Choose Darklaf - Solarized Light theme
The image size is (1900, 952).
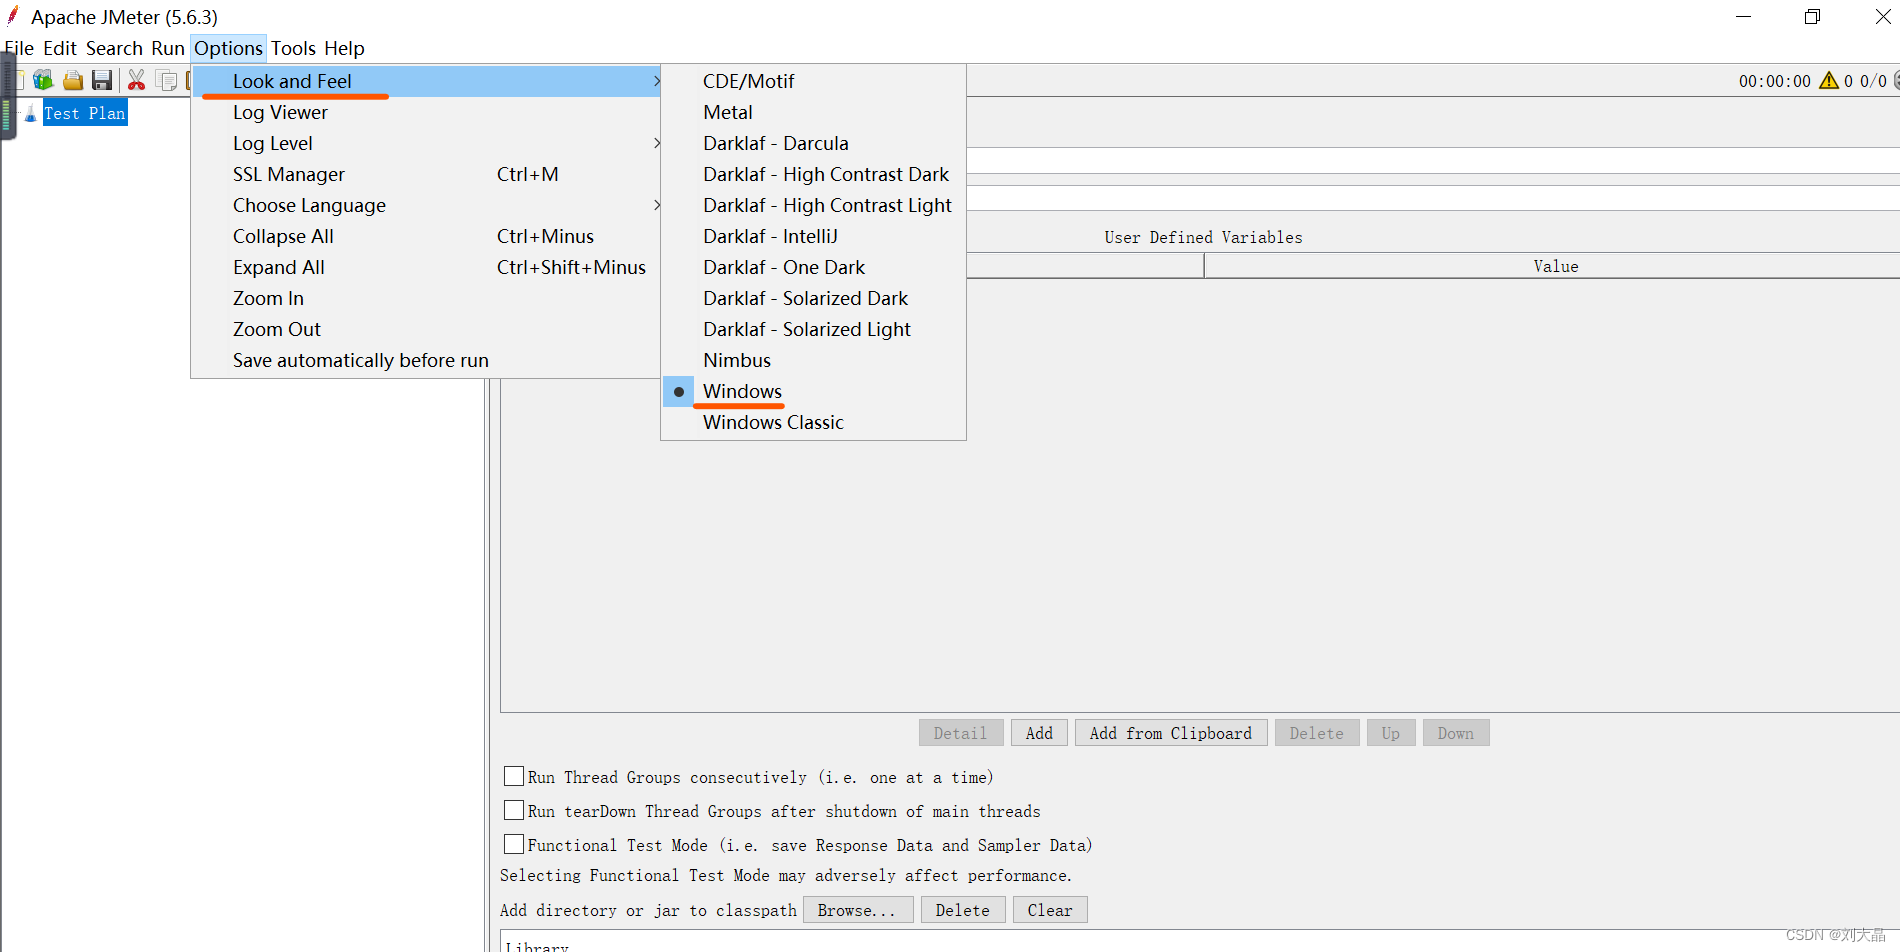click(813, 329)
